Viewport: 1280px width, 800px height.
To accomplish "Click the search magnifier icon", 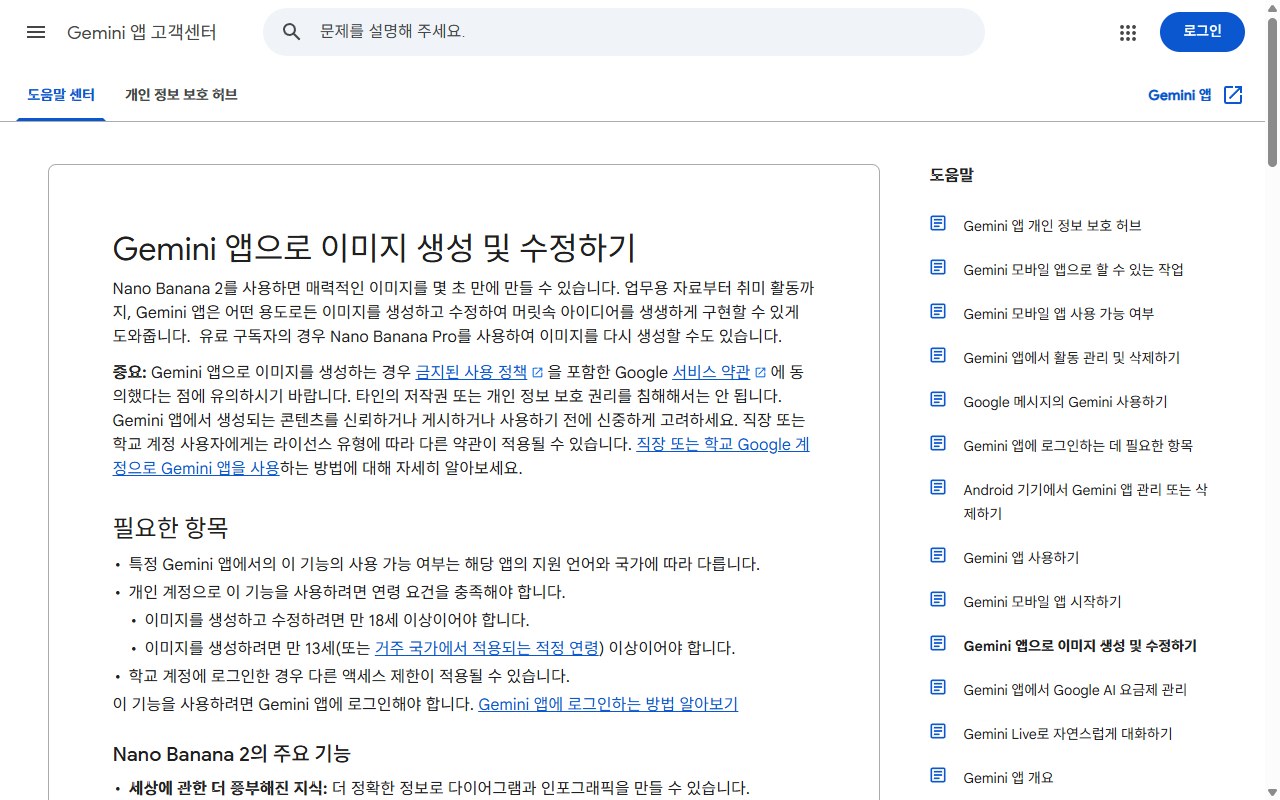I will pos(292,32).
